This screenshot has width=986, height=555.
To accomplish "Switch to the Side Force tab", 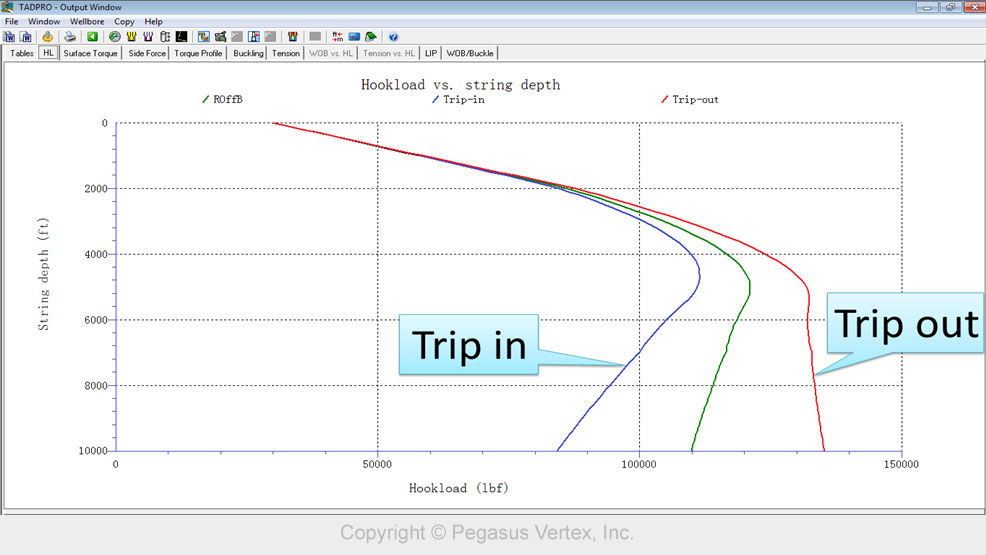I will pos(147,53).
